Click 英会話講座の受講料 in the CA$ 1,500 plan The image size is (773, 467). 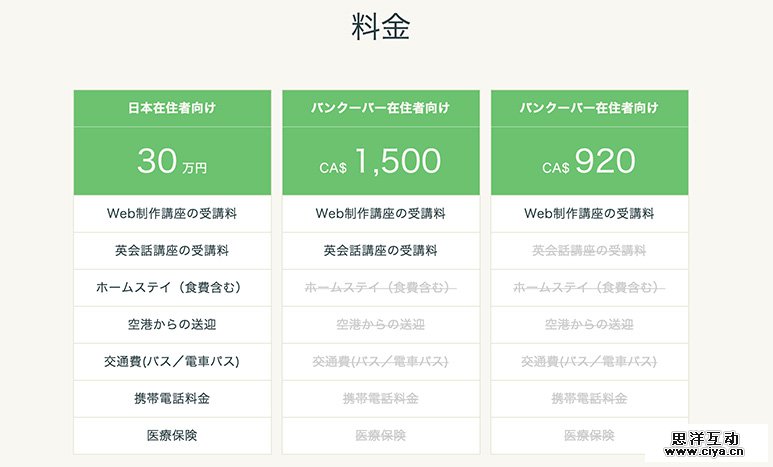tap(381, 250)
